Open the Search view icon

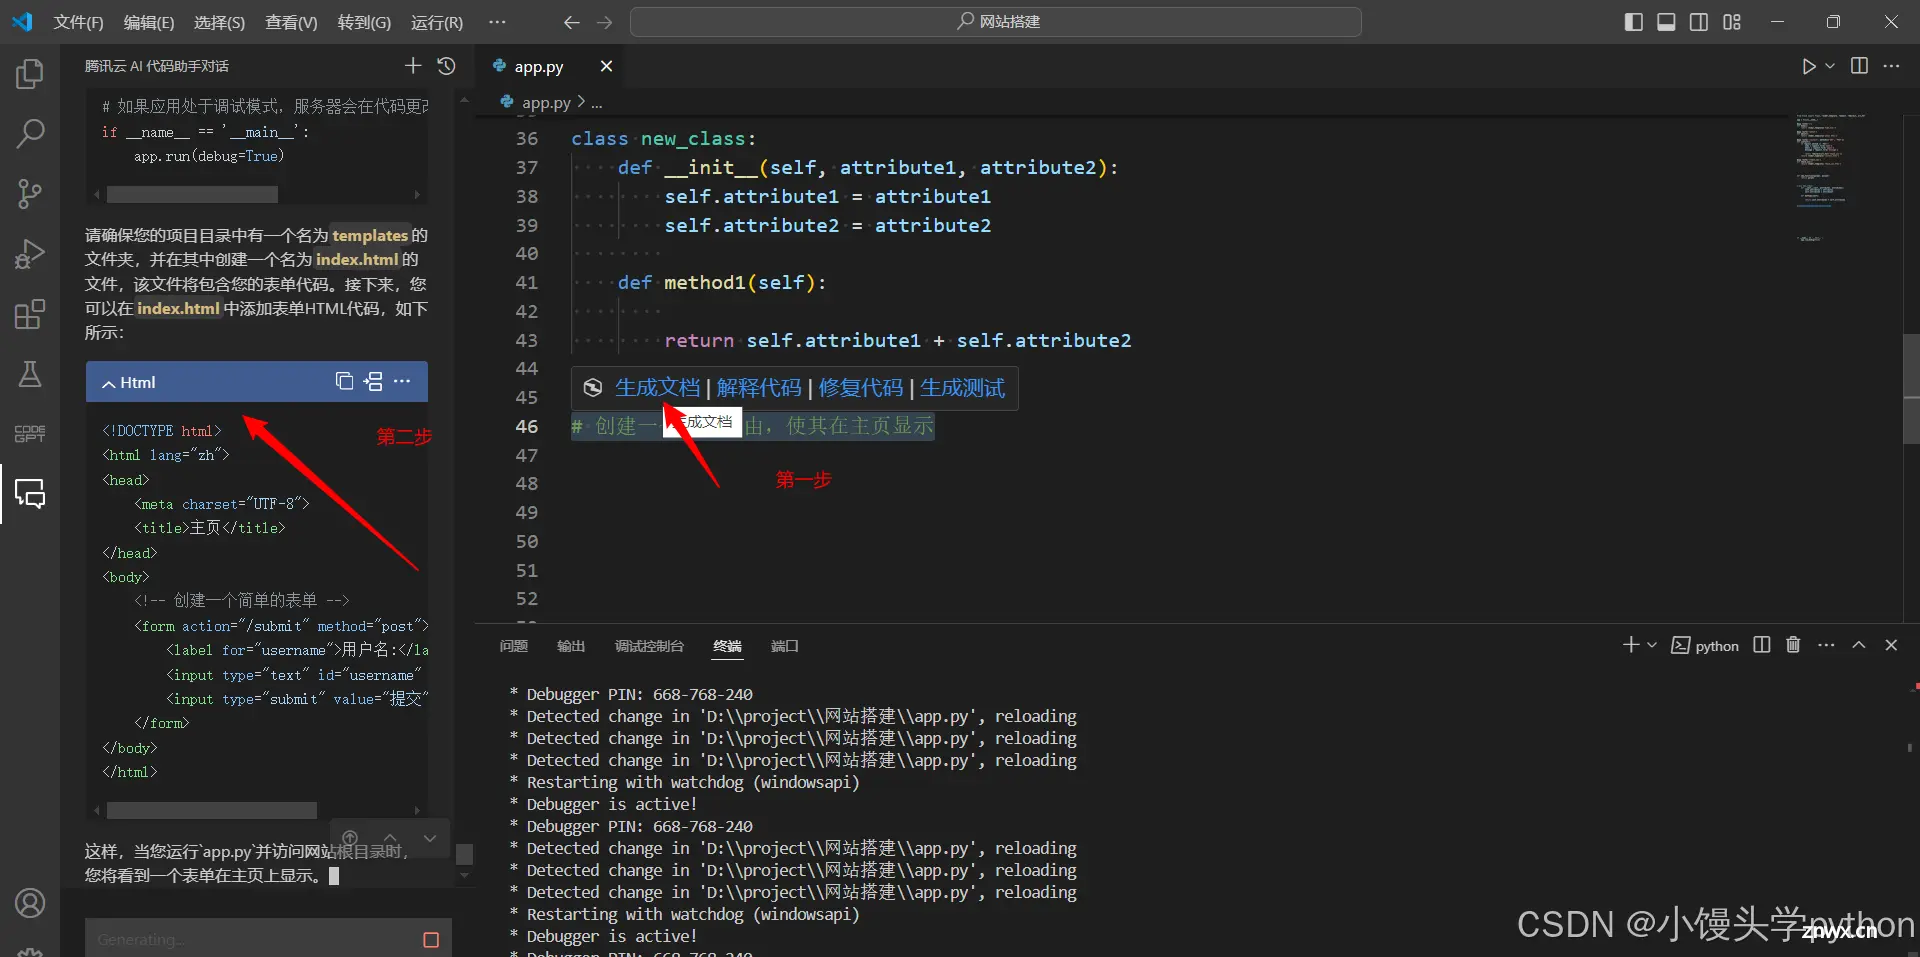tap(30, 133)
